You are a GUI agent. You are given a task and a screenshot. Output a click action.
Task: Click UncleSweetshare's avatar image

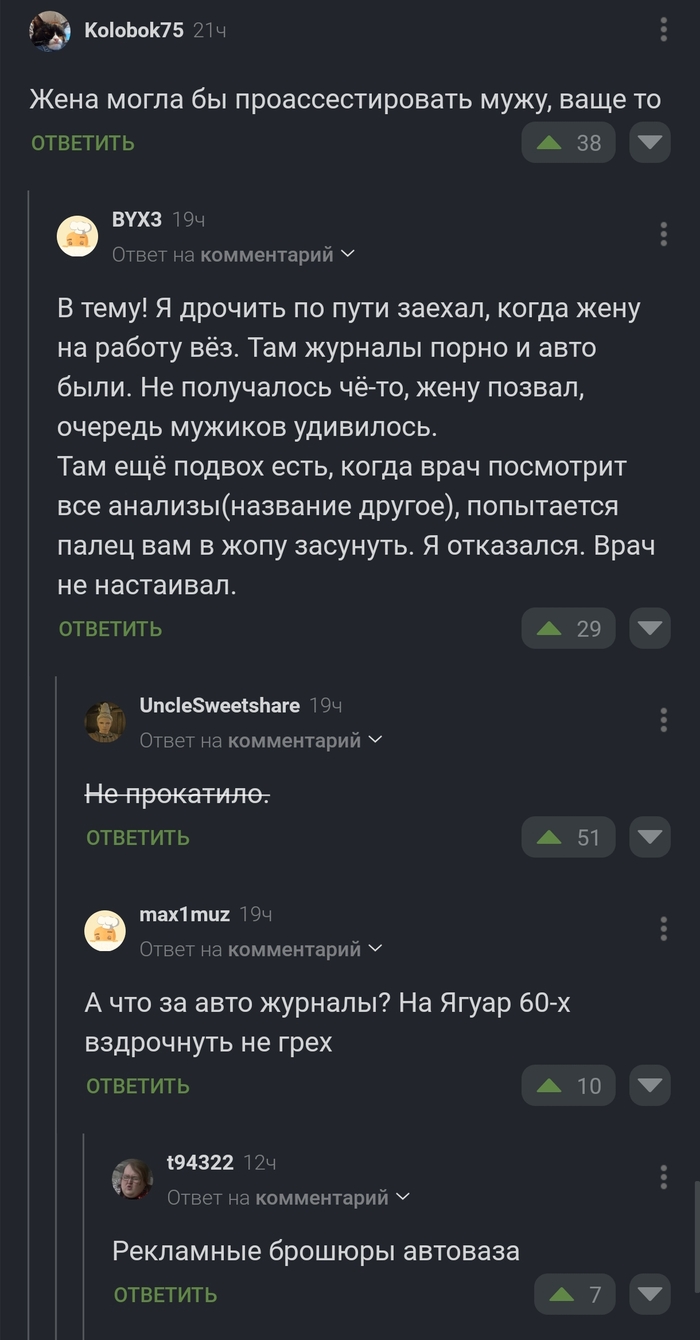pyautogui.click(x=105, y=722)
